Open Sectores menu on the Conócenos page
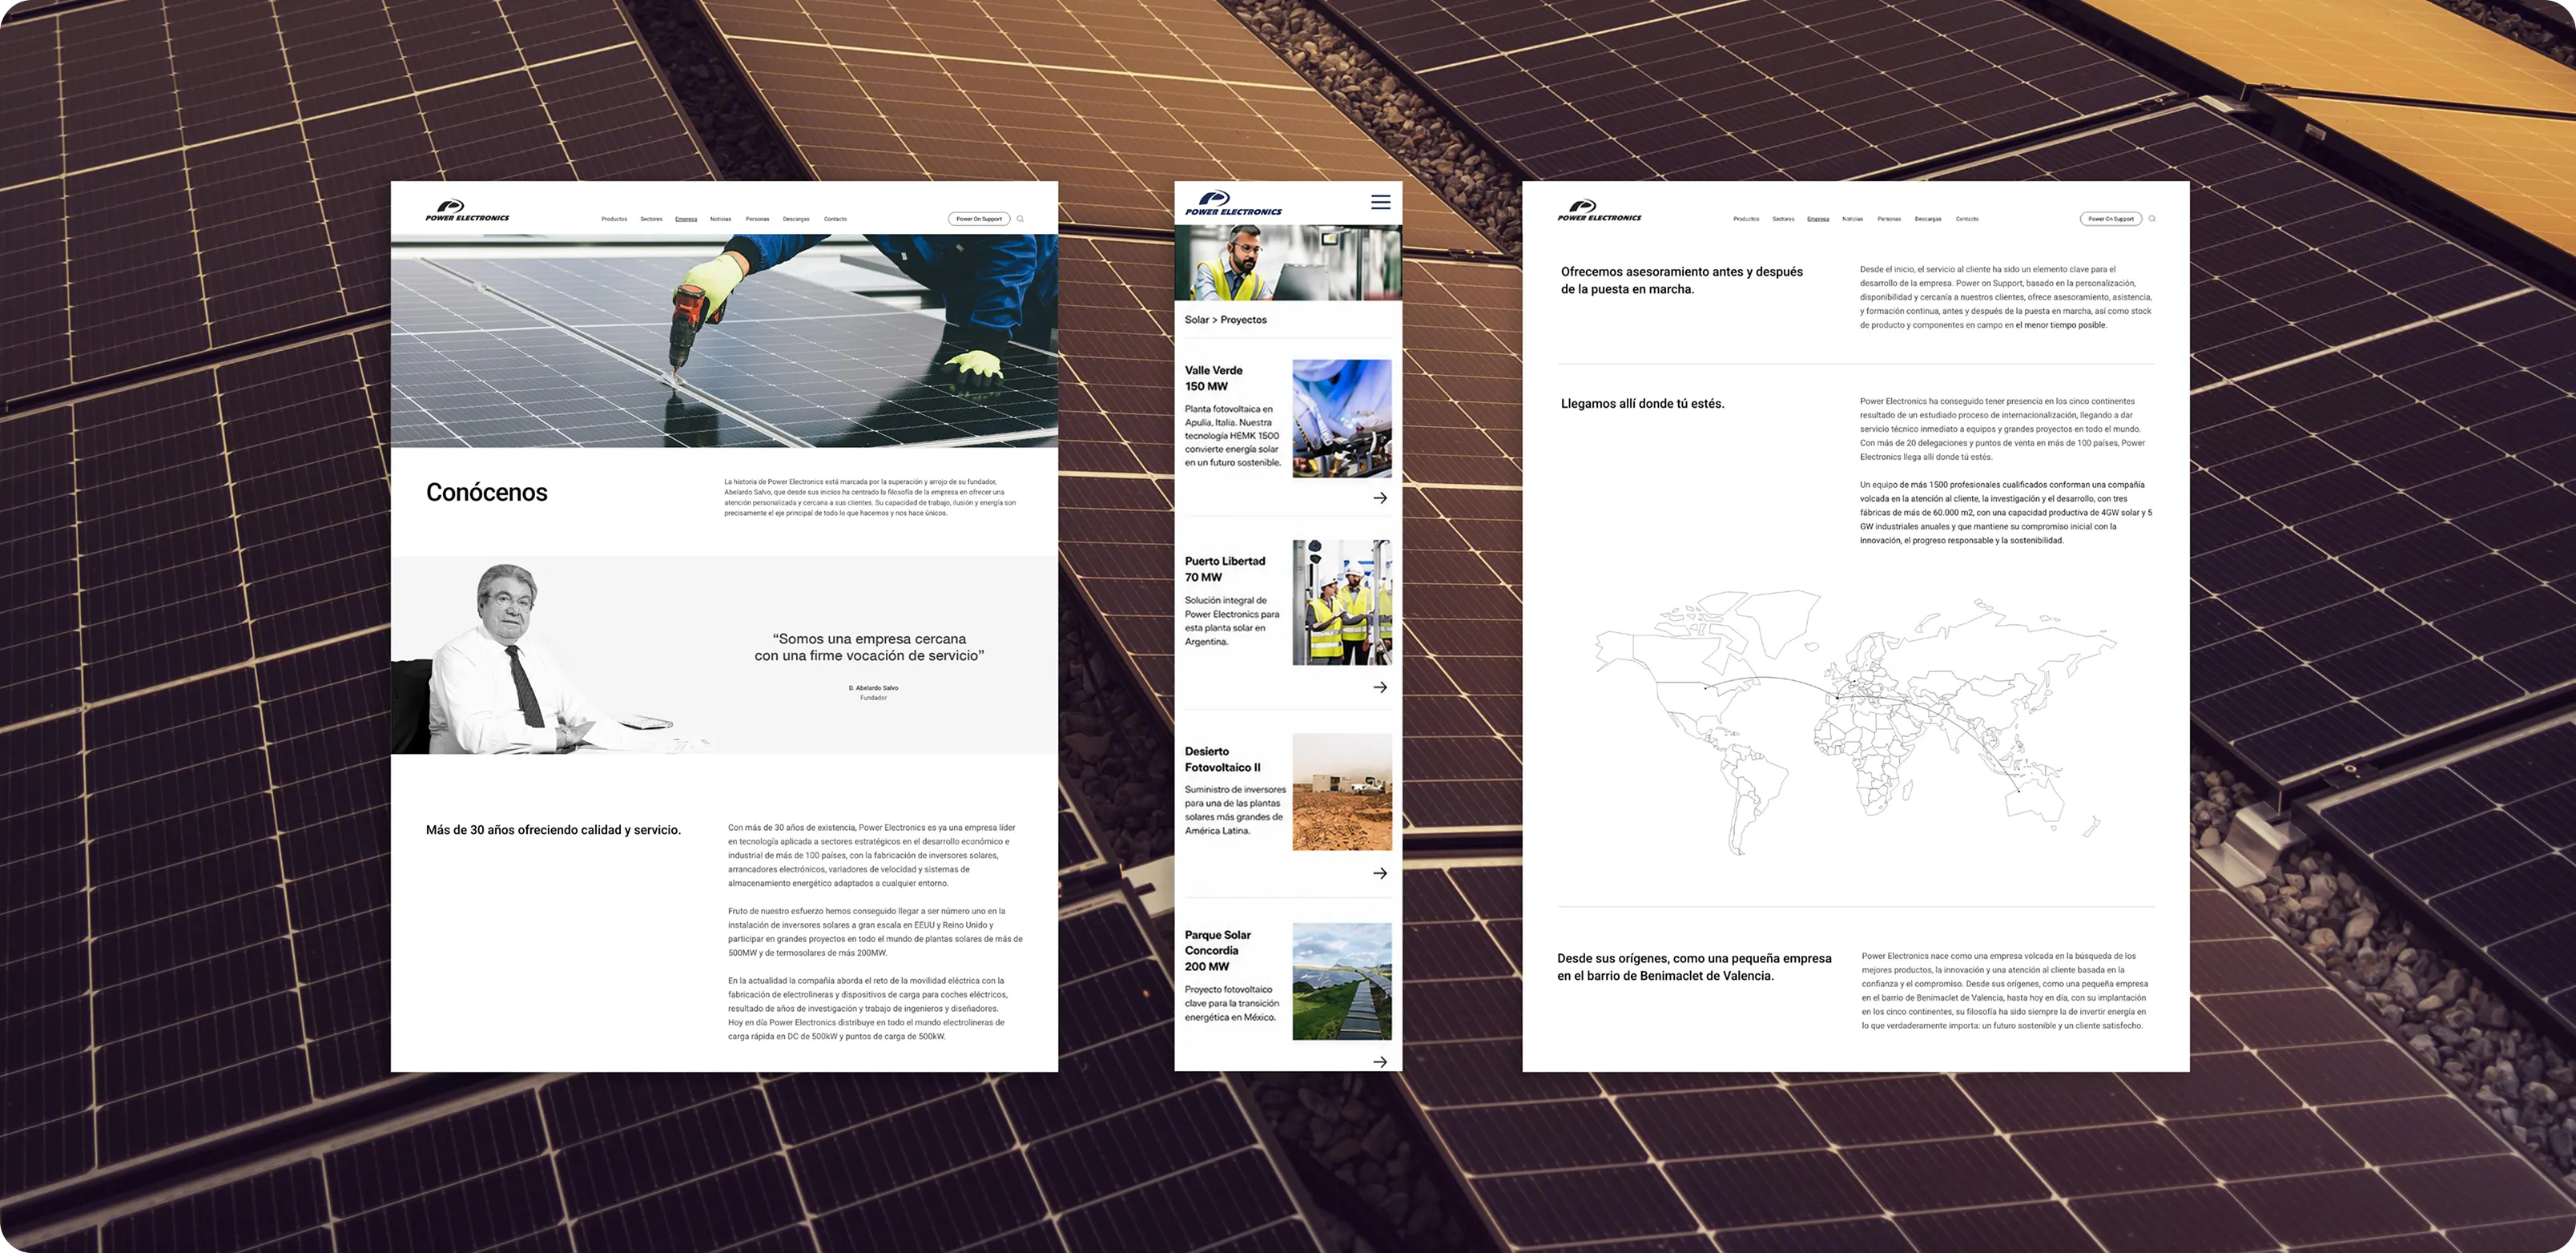The height and width of the screenshot is (1253, 2576). tap(651, 219)
